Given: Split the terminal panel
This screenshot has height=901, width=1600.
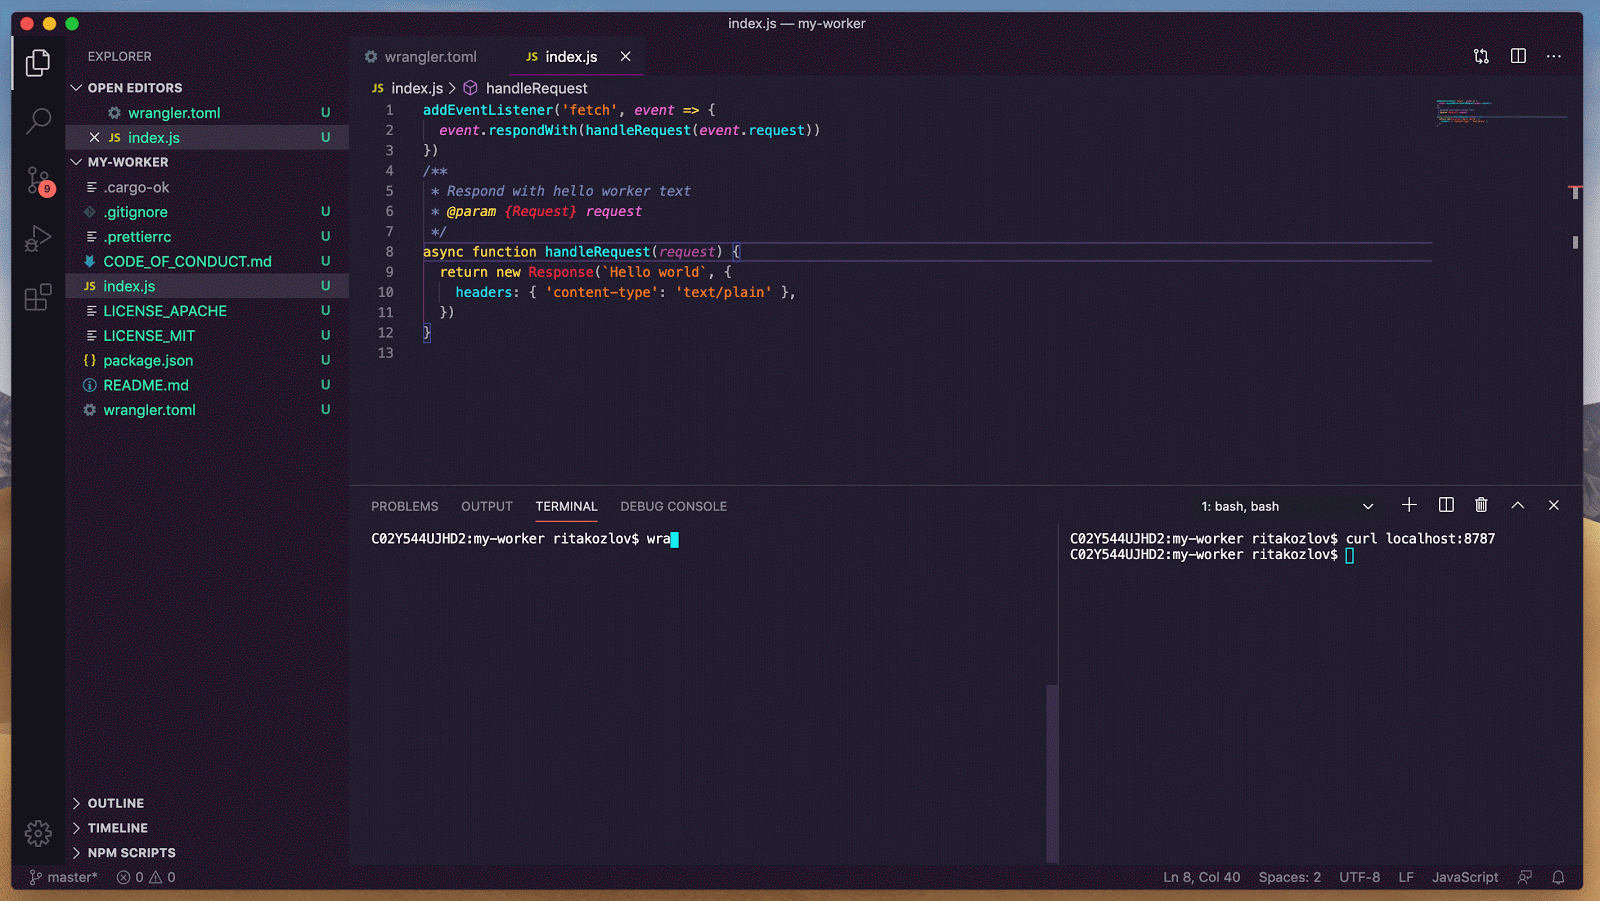Looking at the screenshot, I should pos(1446,505).
